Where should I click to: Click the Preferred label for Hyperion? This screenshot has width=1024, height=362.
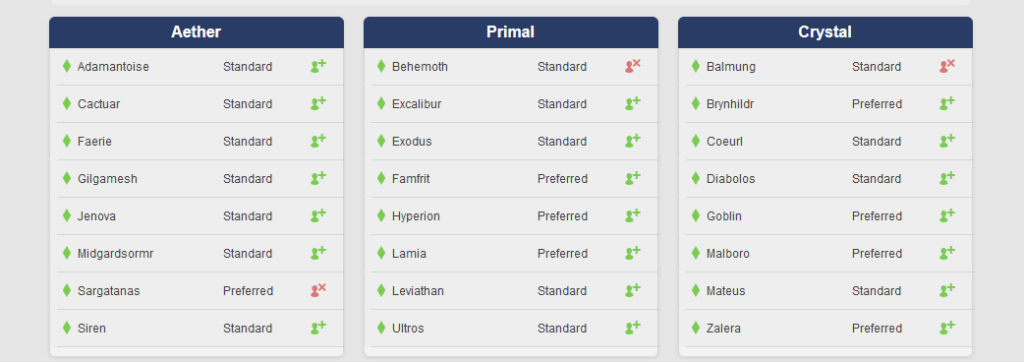[562, 216]
